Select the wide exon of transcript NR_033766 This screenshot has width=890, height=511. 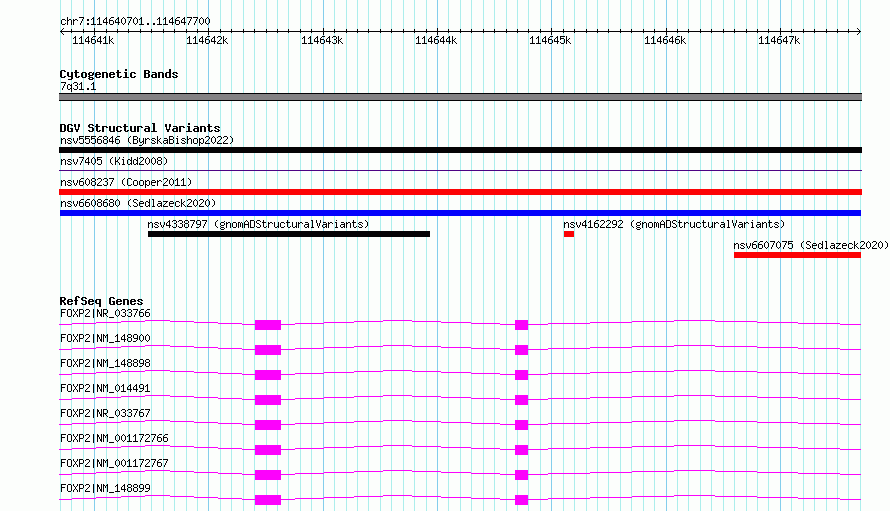pyautogui.click(x=268, y=325)
